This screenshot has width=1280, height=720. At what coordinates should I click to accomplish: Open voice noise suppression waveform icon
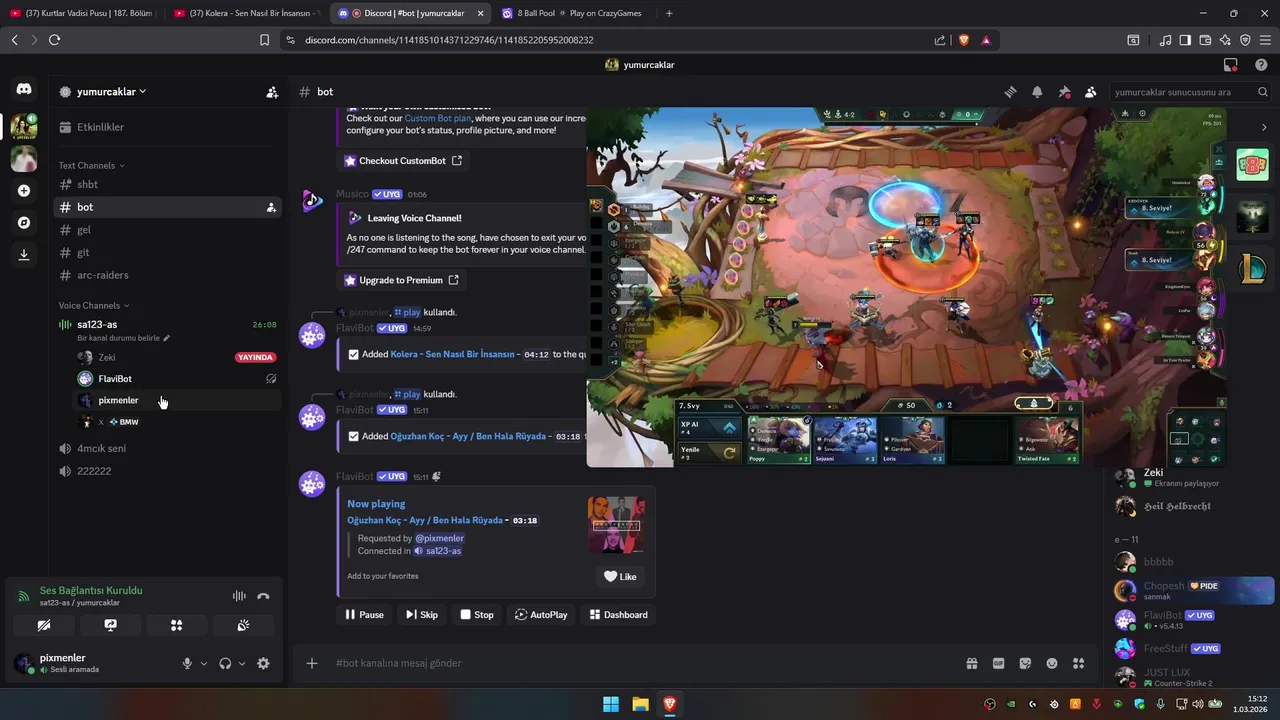coord(239,596)
